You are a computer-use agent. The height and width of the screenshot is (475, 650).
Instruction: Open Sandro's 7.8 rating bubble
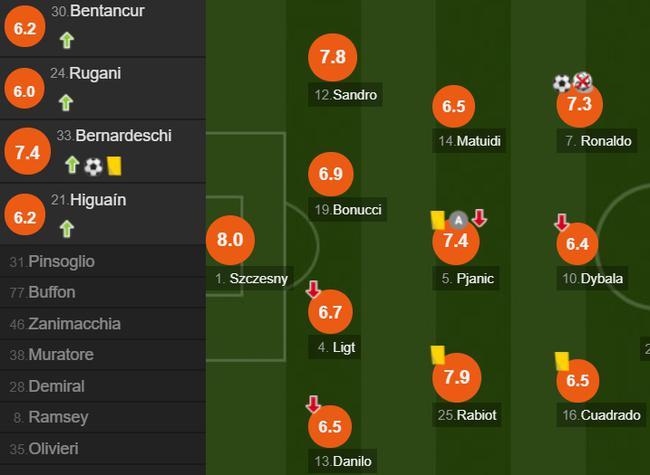(332, 58)
